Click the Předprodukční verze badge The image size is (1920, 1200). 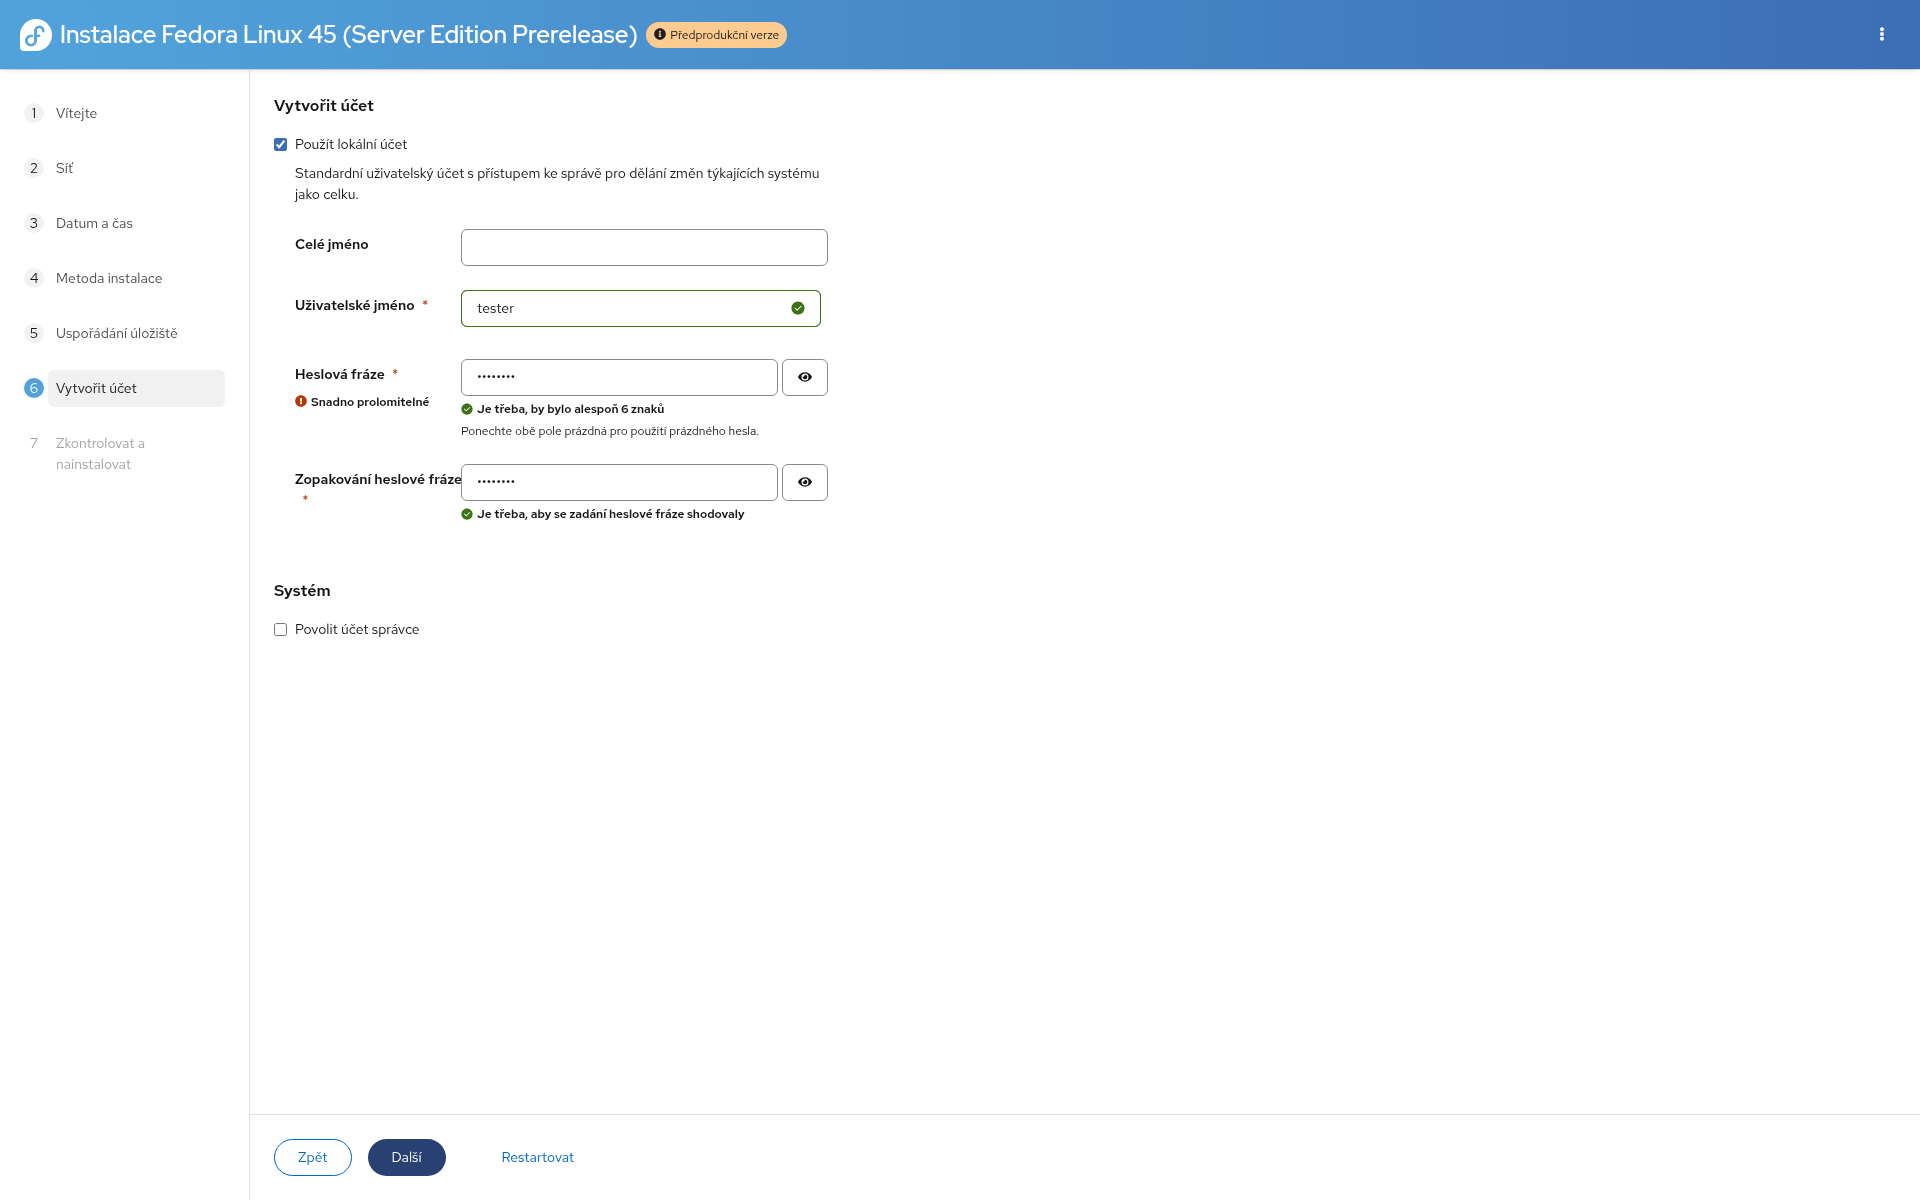(x=716, y=35)
